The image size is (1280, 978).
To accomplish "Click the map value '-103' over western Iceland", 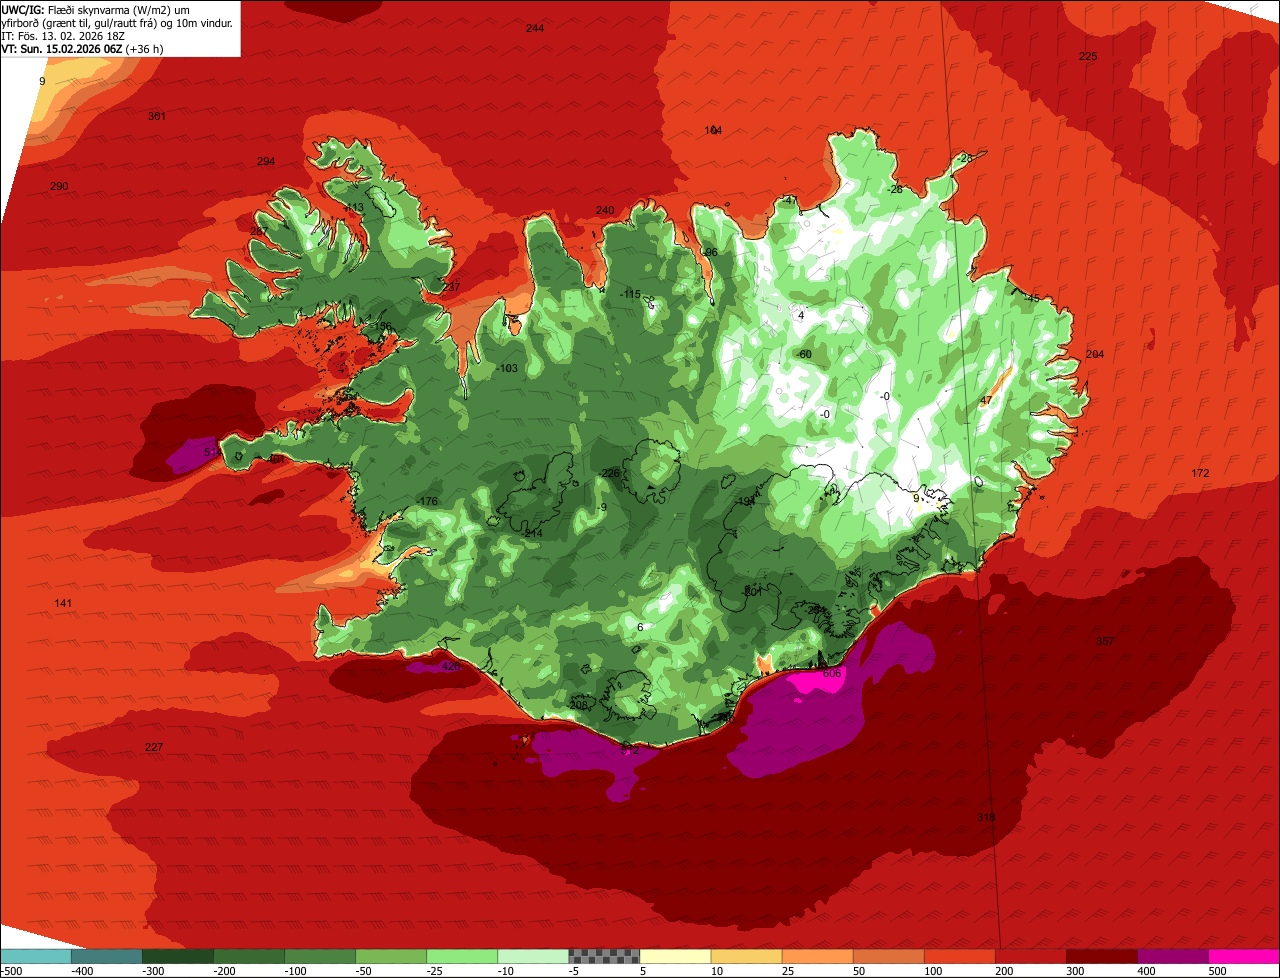I will pos(507,368).
